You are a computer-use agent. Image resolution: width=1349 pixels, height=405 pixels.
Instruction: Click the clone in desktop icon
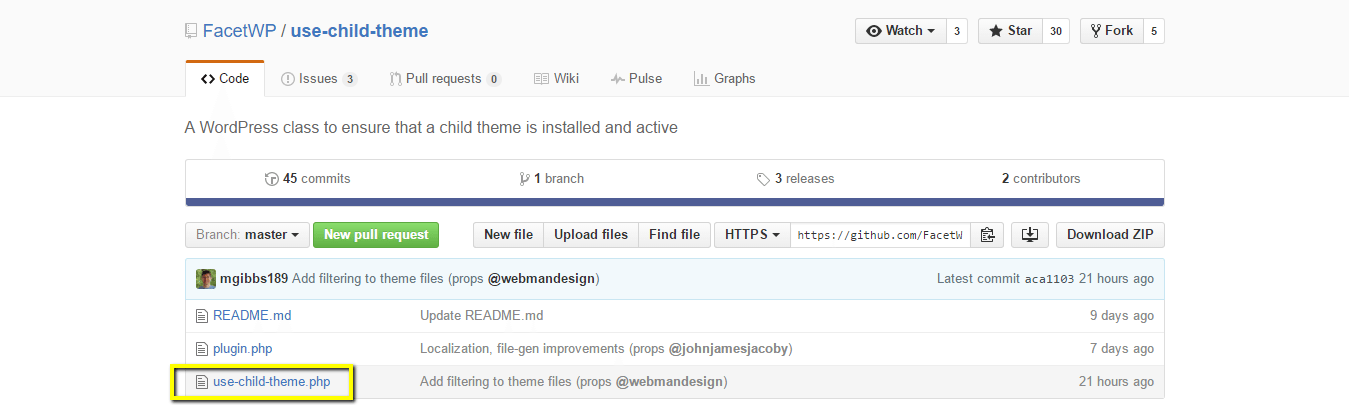tap(1029, 235)
